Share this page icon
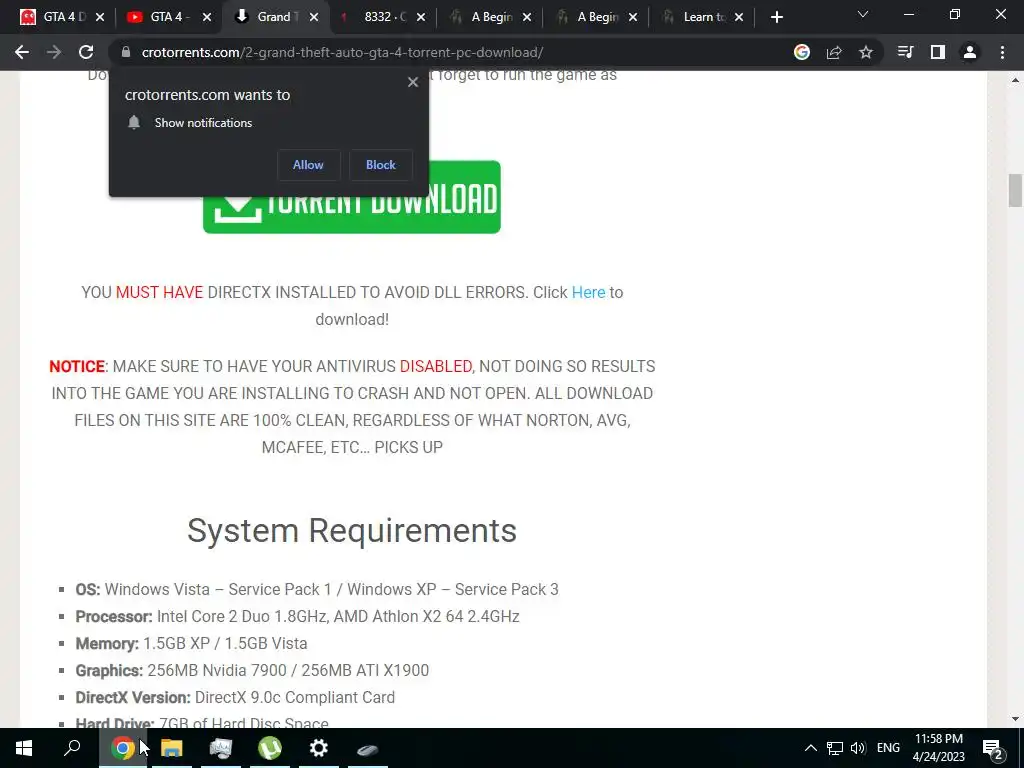 pyautogui.click(x=834, y=52)
